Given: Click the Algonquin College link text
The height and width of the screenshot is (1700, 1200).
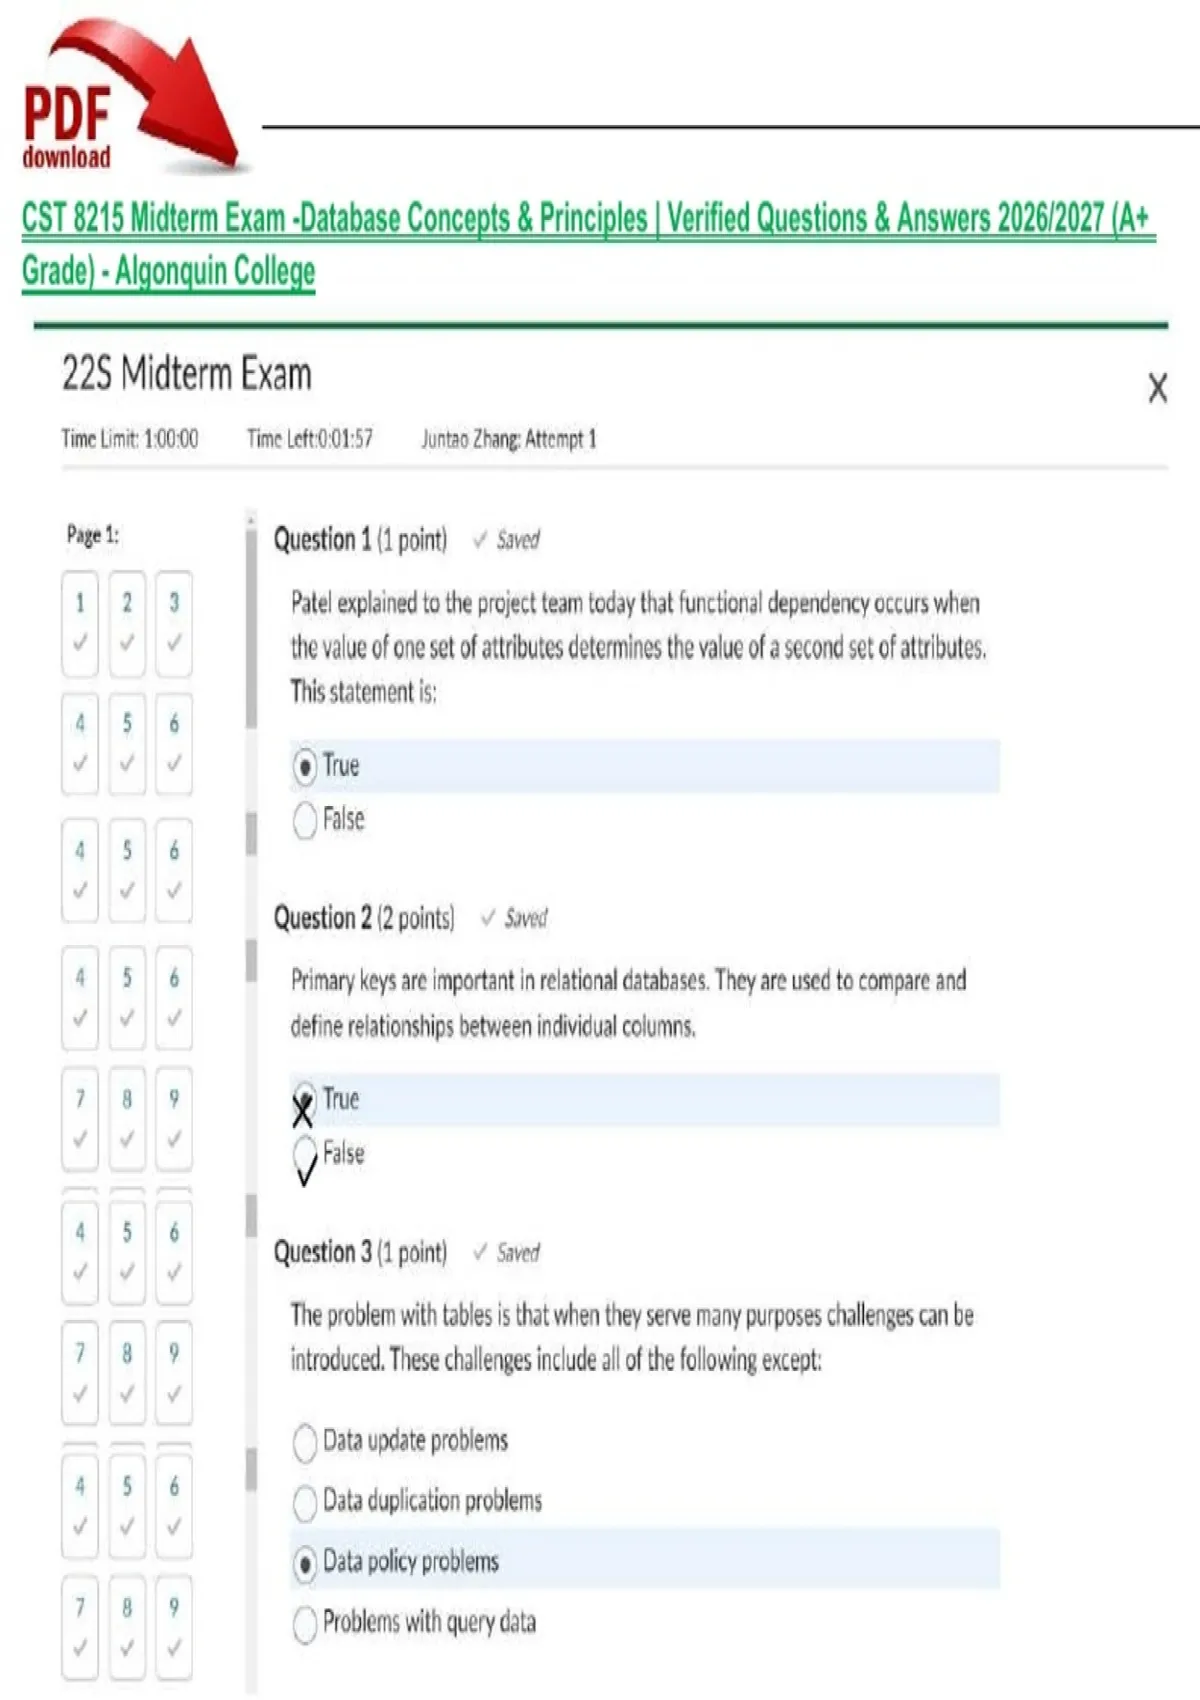Looking at the screenshot, I should click(215, 271).
